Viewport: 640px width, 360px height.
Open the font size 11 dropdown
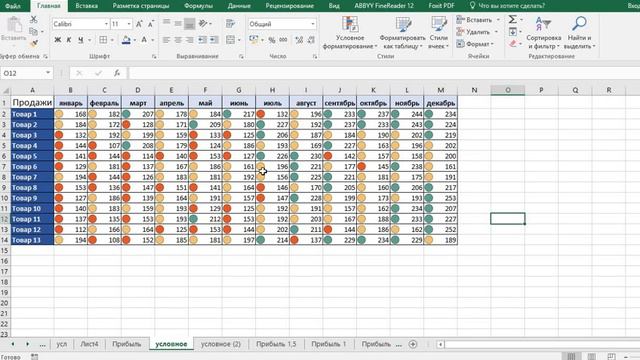coord(129,24)
